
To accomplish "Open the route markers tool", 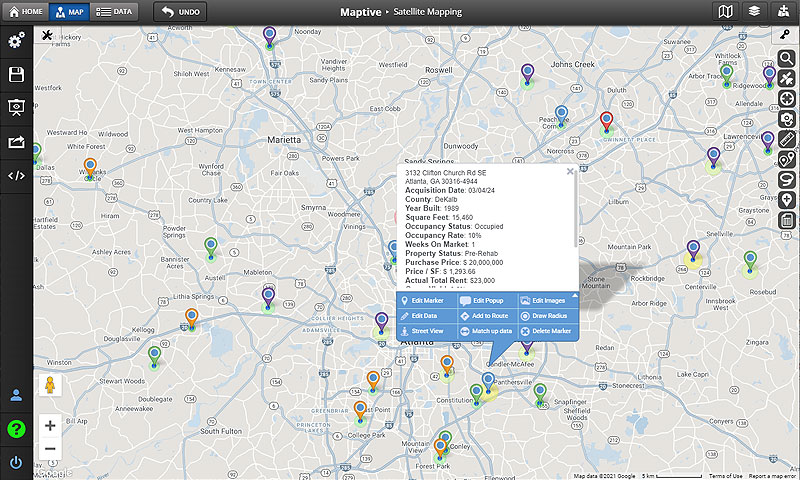I will pyautogui.click(x=787, y=159).
